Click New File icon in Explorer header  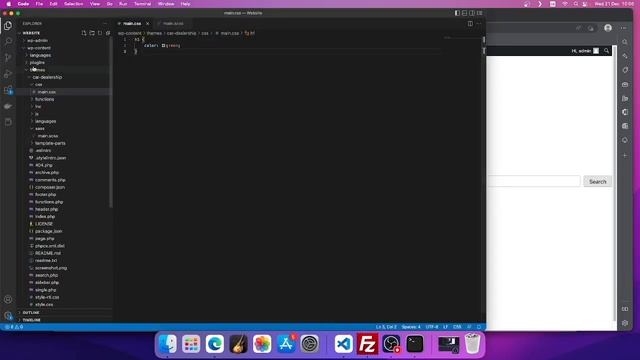pyautogui.click(x=84, y=33)
